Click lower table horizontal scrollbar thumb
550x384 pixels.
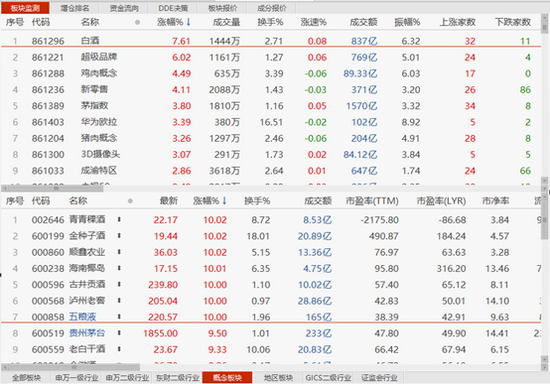tap(74, 367)
